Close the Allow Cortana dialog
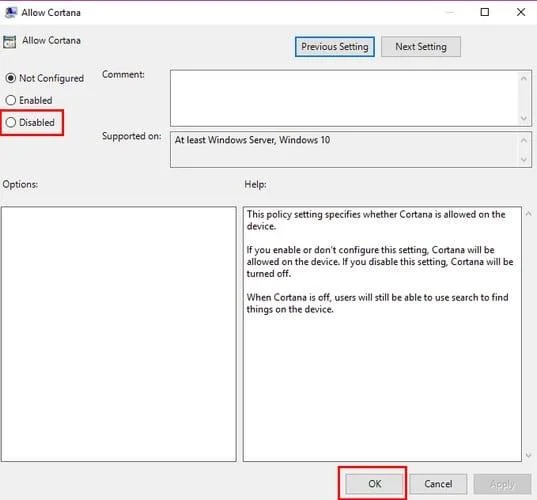 click(521, 12)
